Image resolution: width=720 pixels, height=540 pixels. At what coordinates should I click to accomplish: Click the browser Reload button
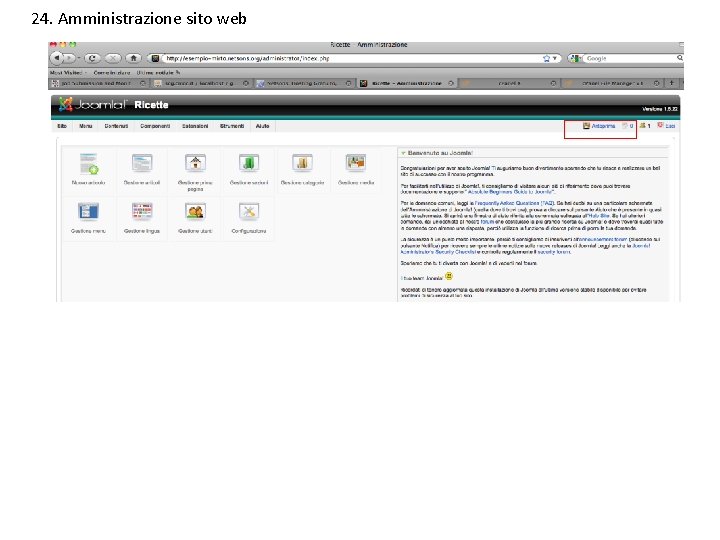click(93, 58)
